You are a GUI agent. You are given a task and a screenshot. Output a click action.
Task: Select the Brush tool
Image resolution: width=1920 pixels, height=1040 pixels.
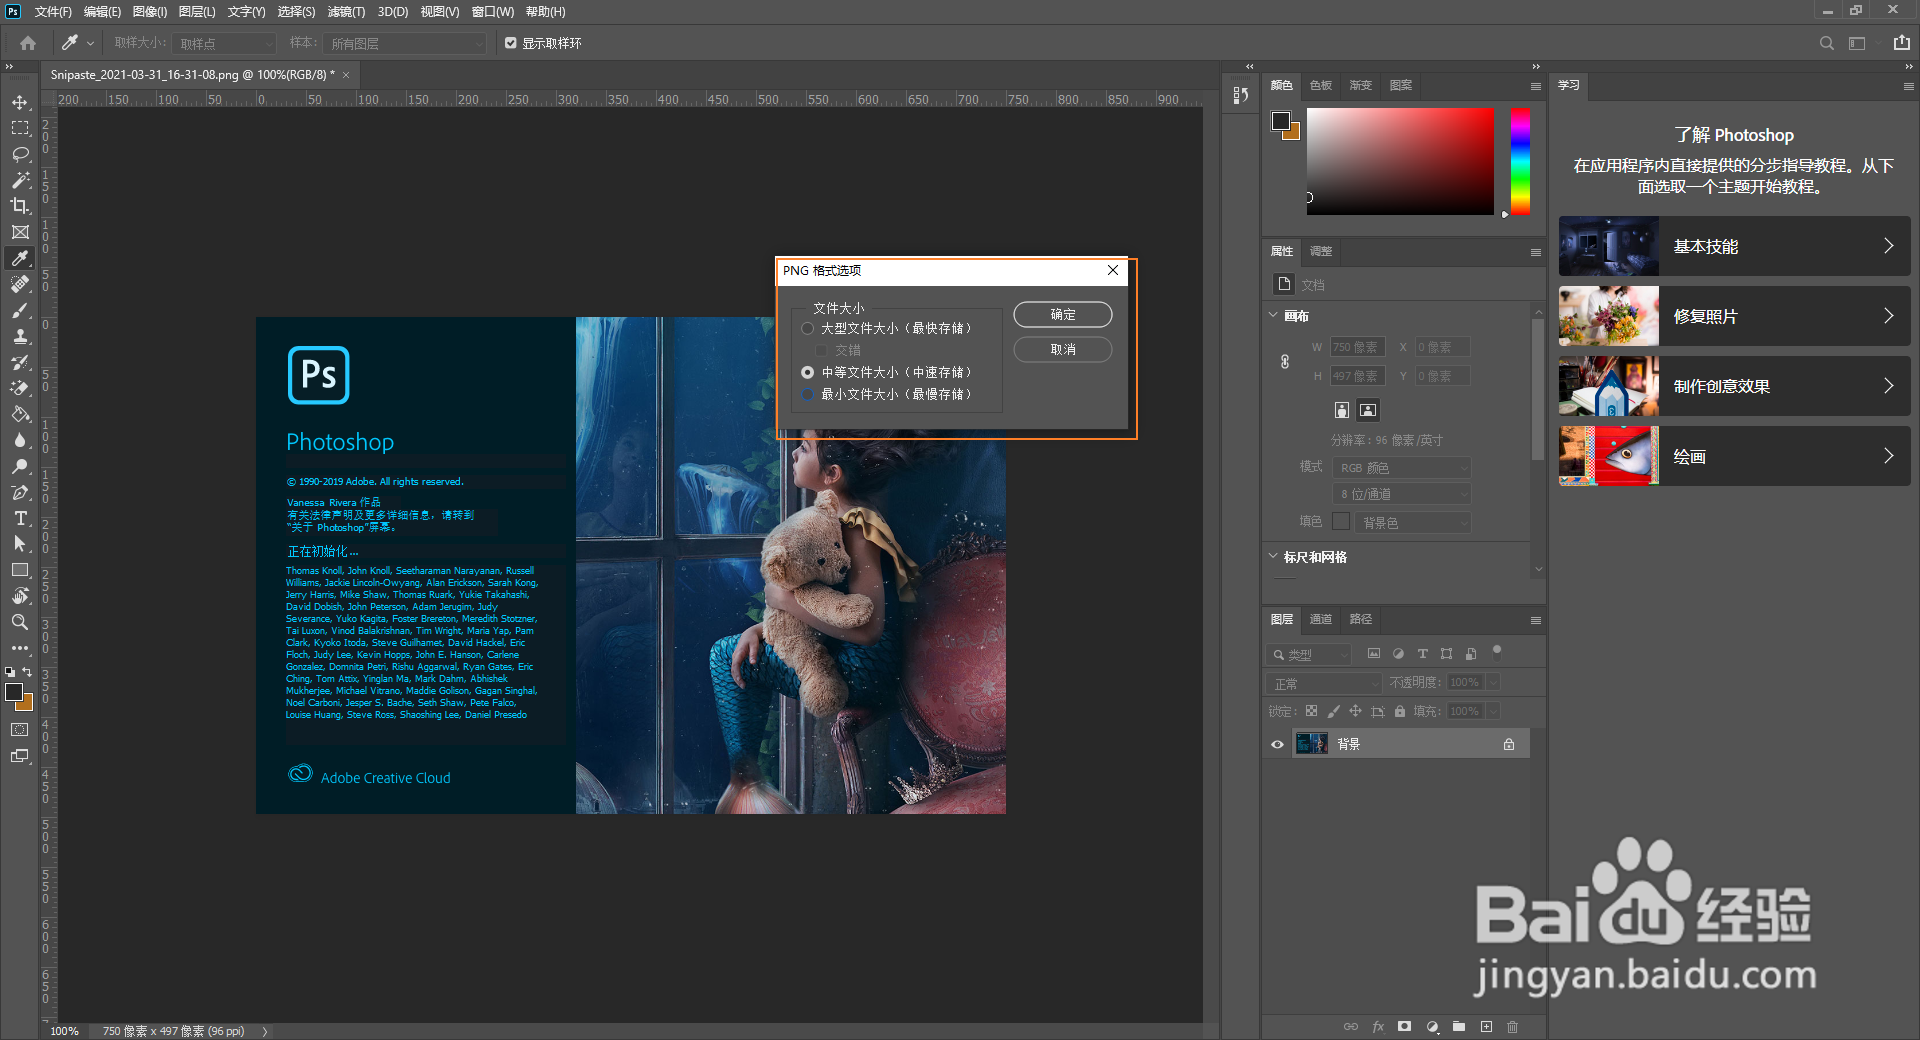pos(20,310)
